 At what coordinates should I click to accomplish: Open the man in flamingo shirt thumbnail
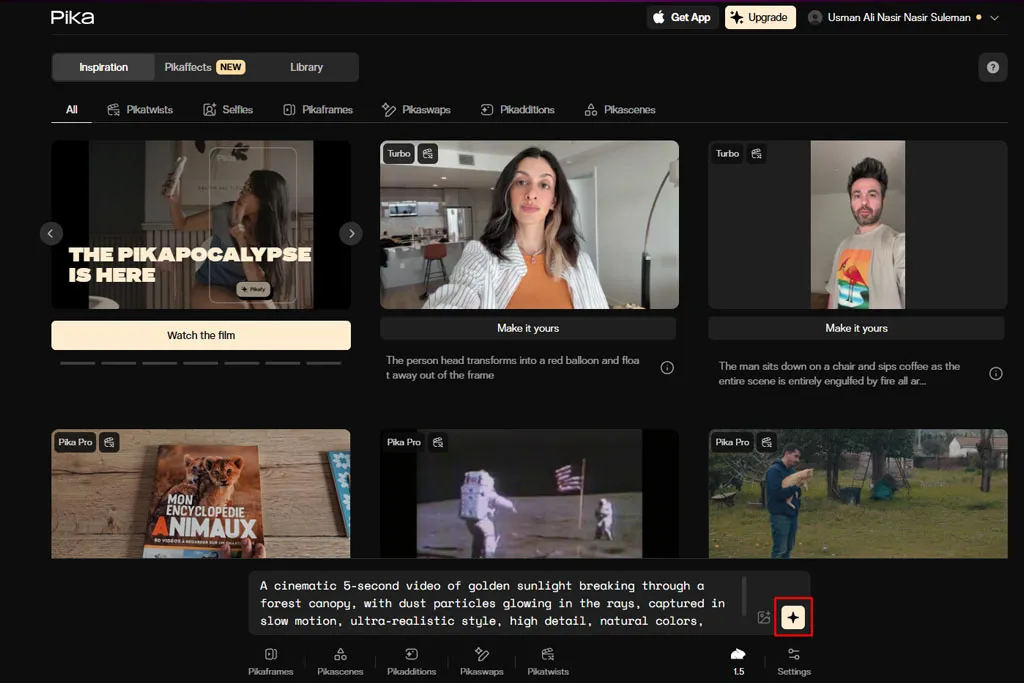857,225
